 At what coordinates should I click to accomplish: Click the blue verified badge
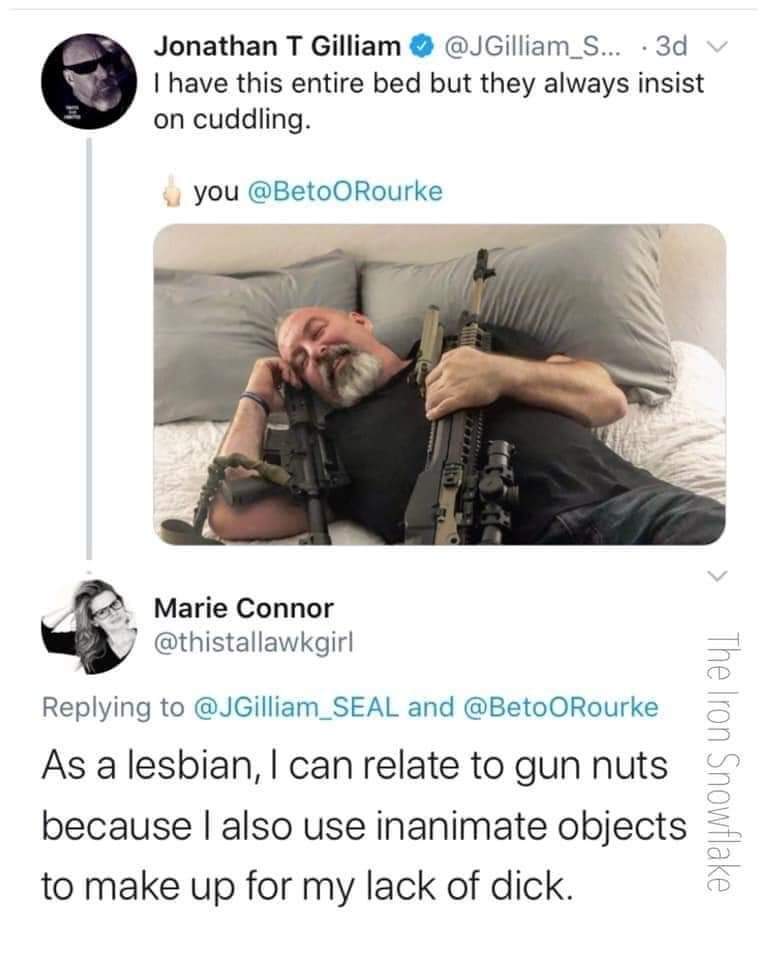tap(422, 47)
